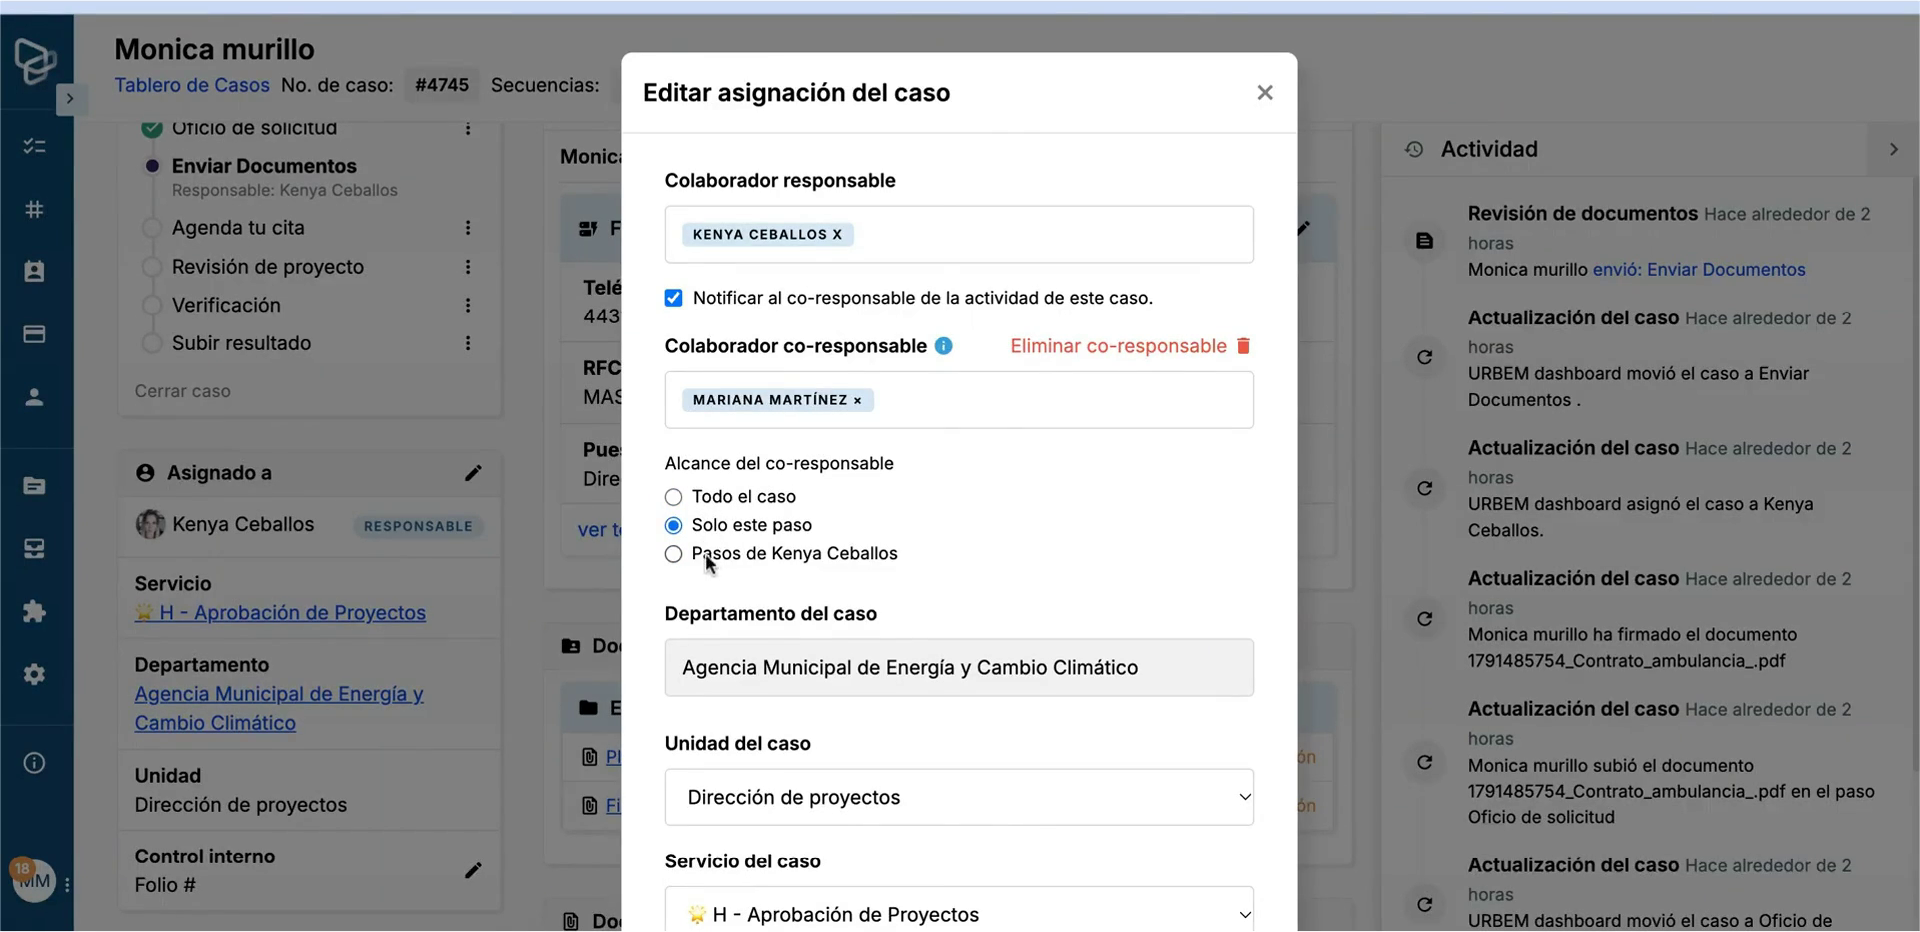This screenshot has height=932, width=1920.
Task: Open the folder sidebar icon
Action: click(x=34, y=486)
